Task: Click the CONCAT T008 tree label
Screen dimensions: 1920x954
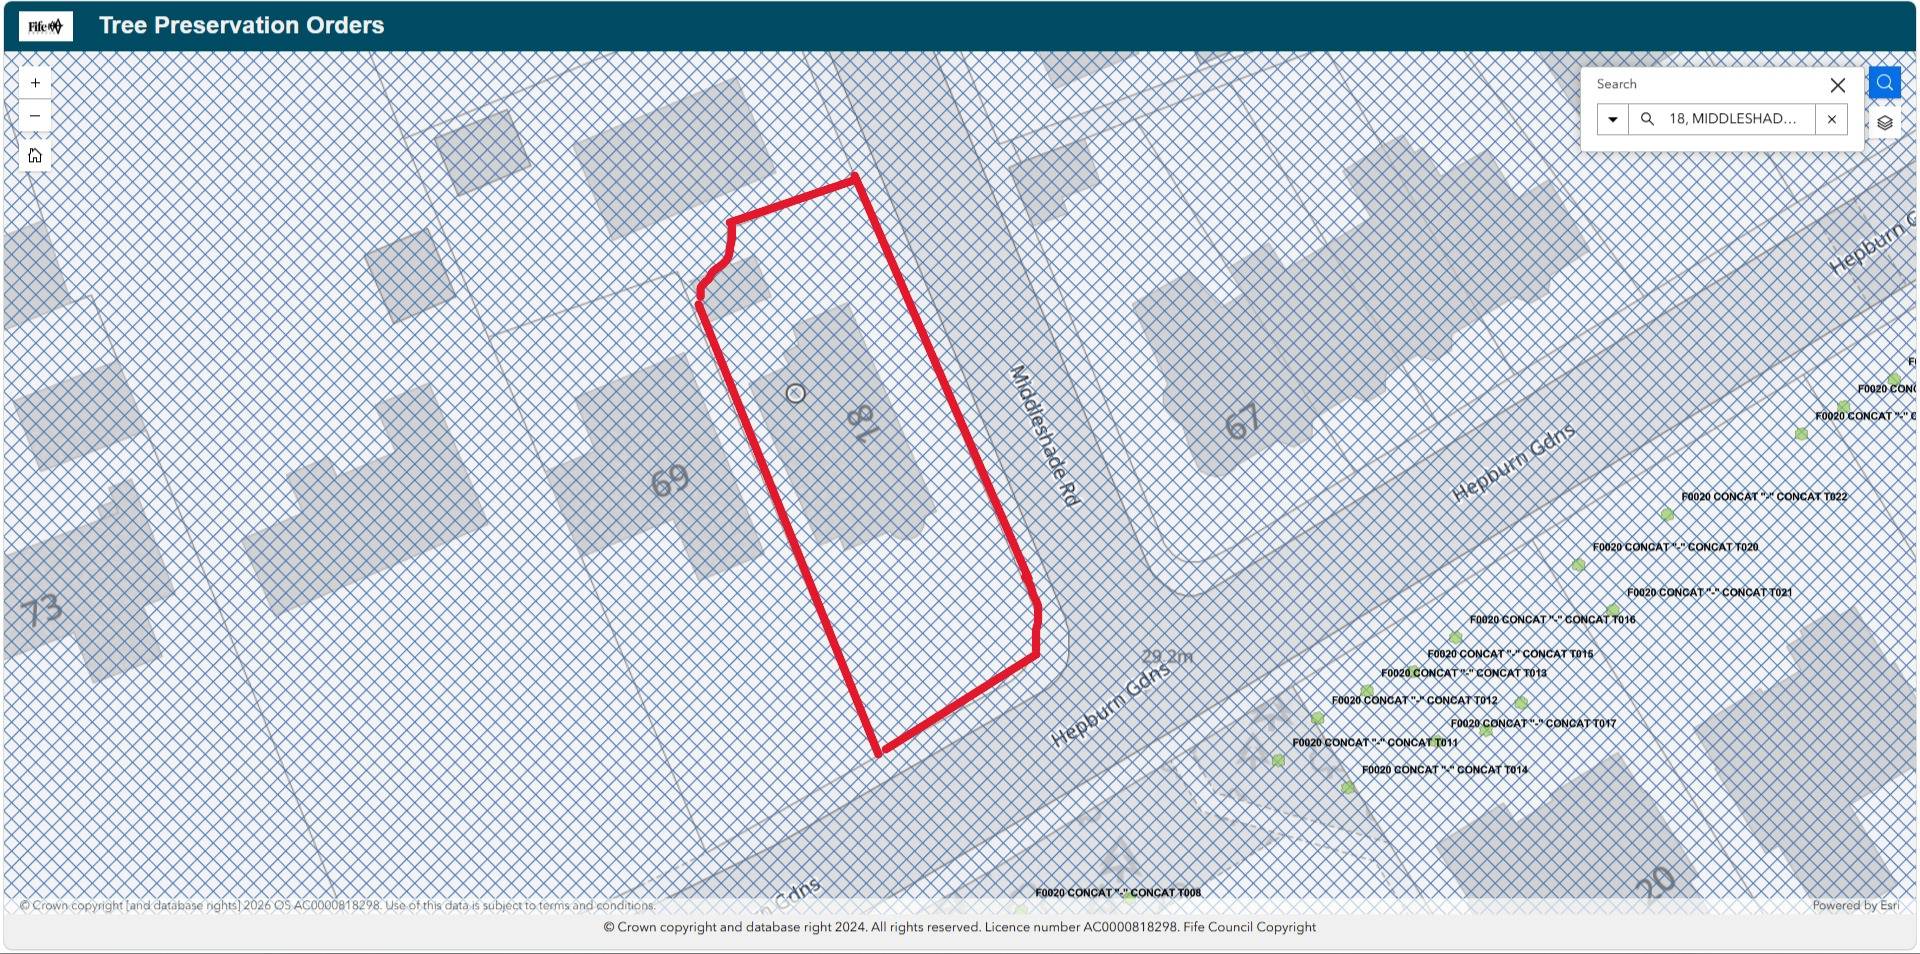Action: 1118,893
